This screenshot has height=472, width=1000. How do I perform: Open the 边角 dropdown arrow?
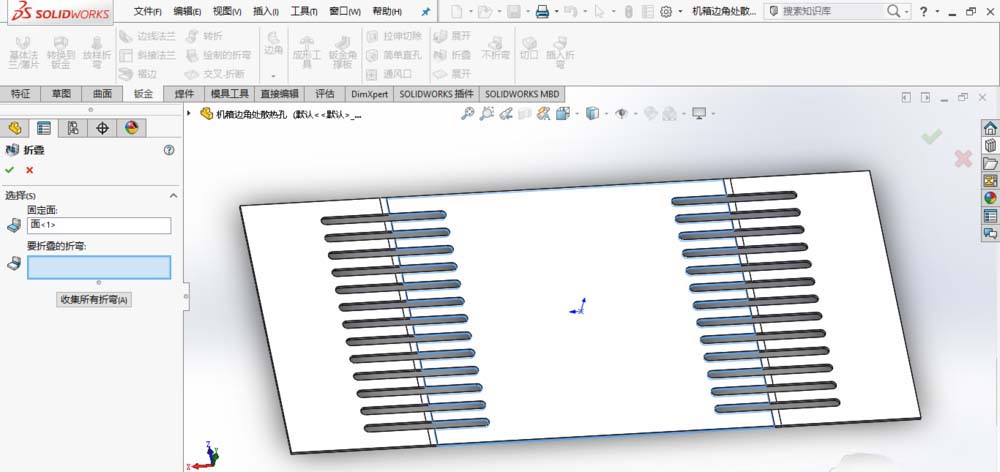(x=273, y=76)
